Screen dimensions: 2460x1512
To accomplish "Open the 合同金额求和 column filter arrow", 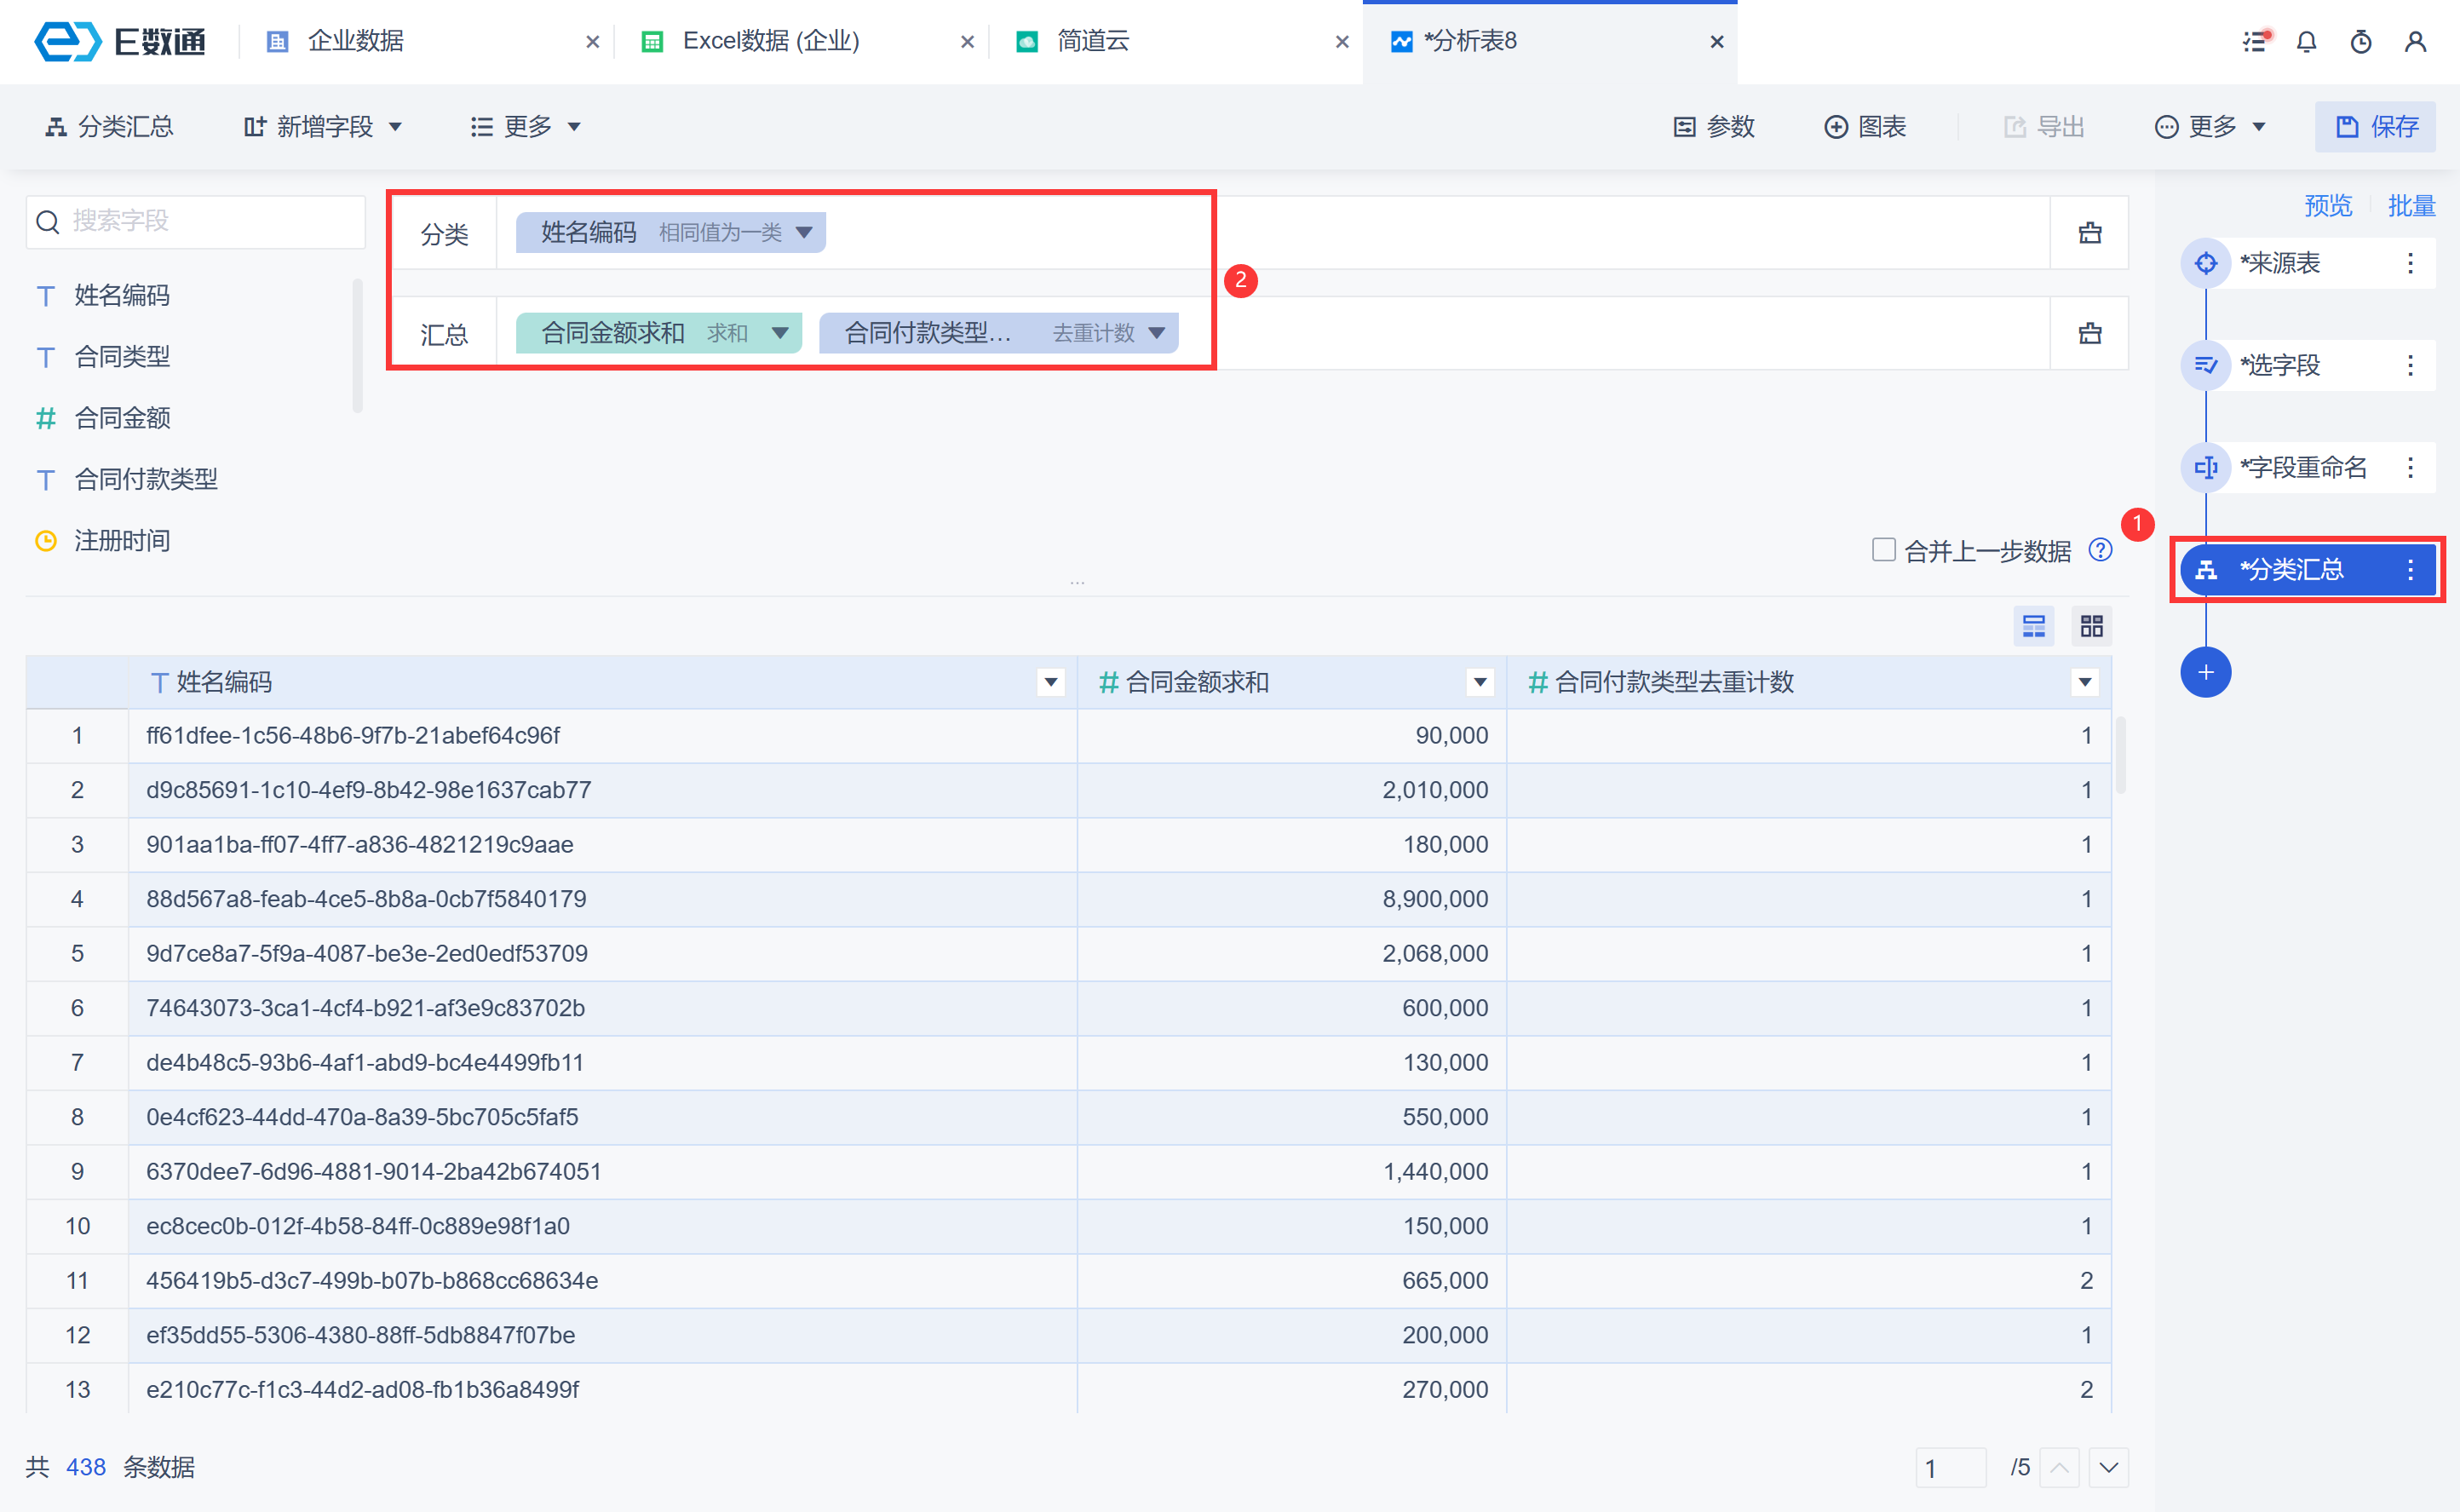I will (x=1480, y=682).
